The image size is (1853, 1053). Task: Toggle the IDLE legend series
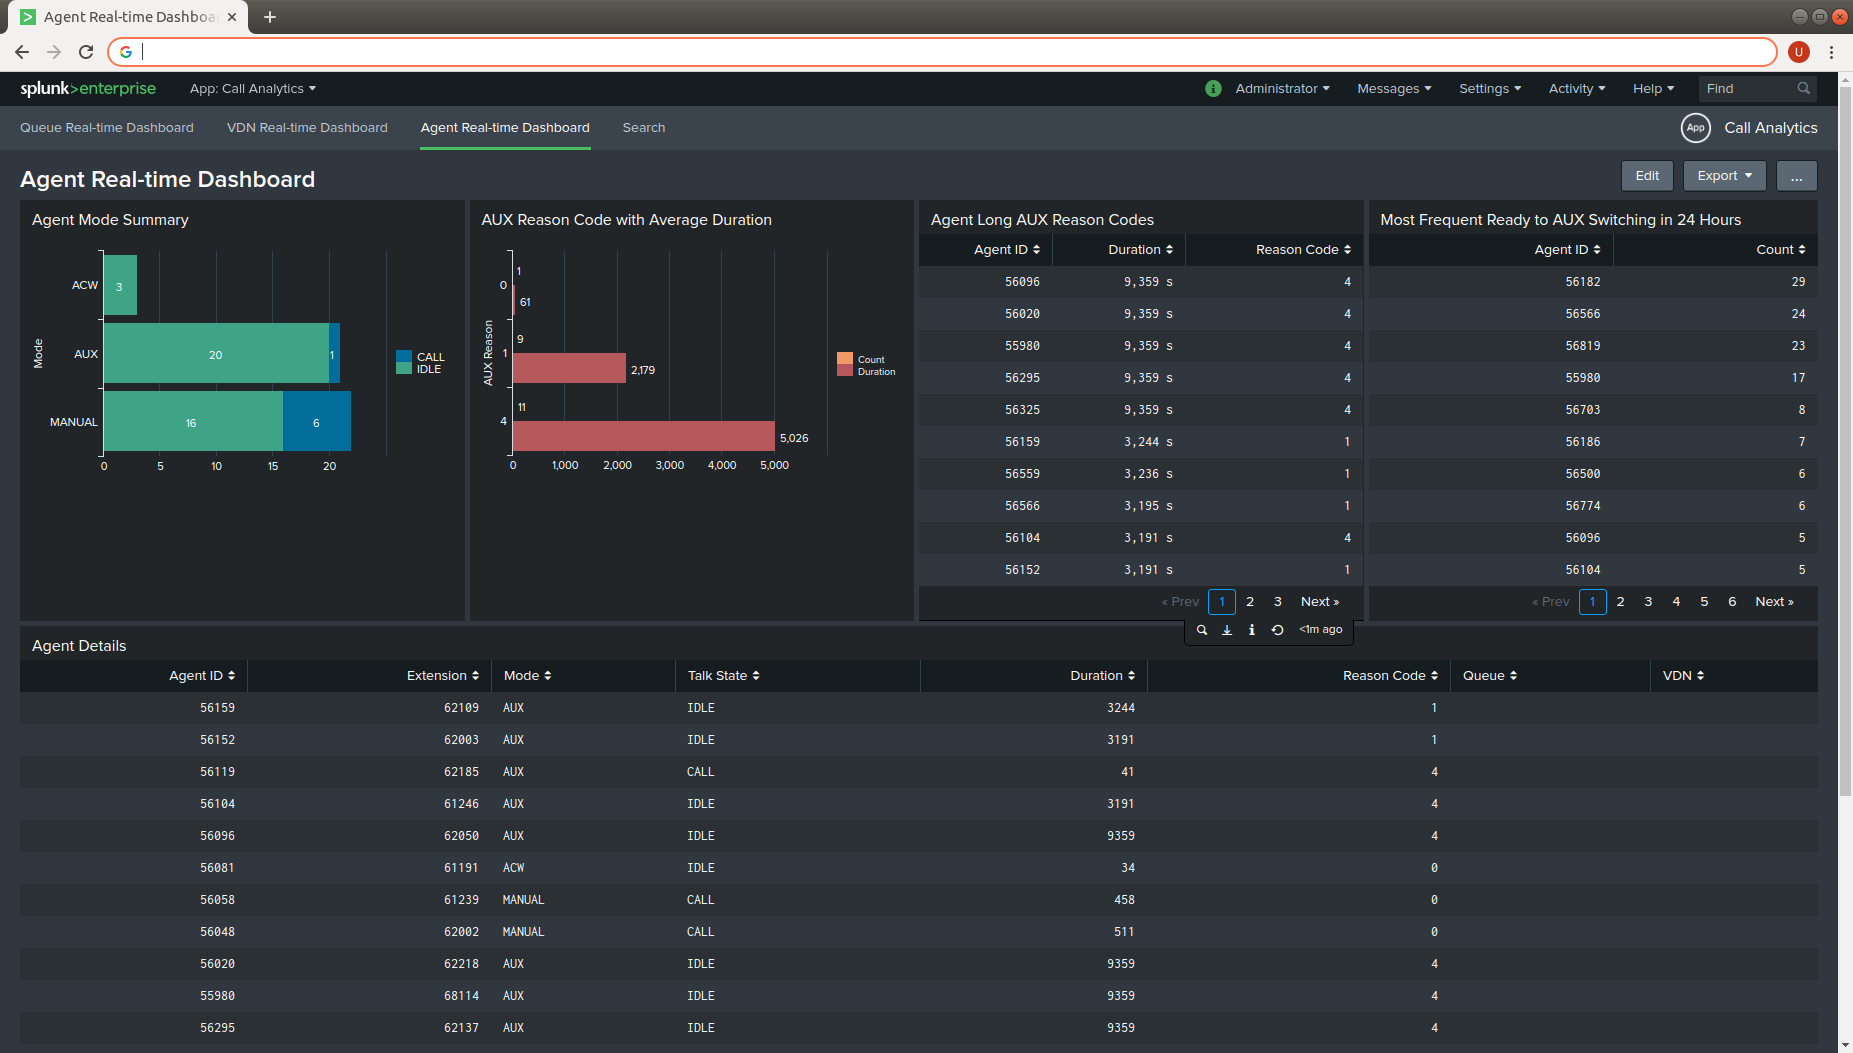428,370
